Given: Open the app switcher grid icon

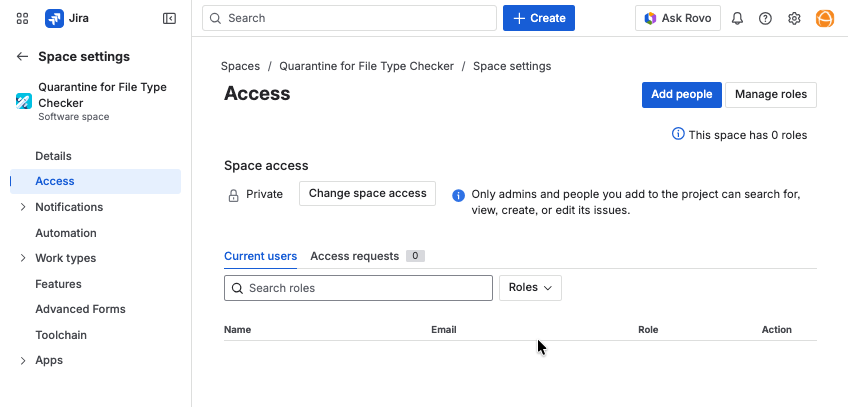Looking at the screenshot, I should coord(22,18).
